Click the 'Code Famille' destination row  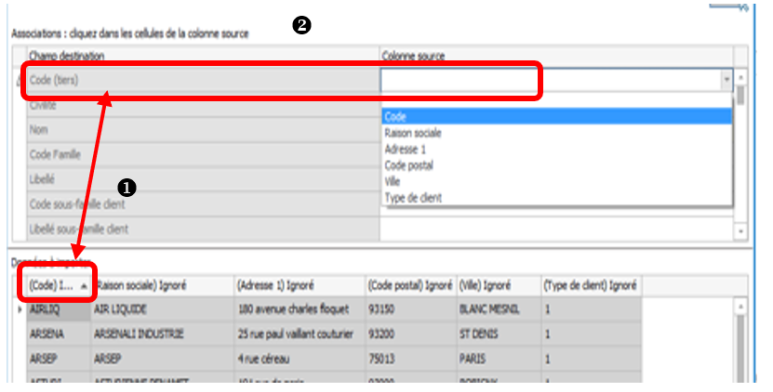pyautogui.click(x=203, y=154)
